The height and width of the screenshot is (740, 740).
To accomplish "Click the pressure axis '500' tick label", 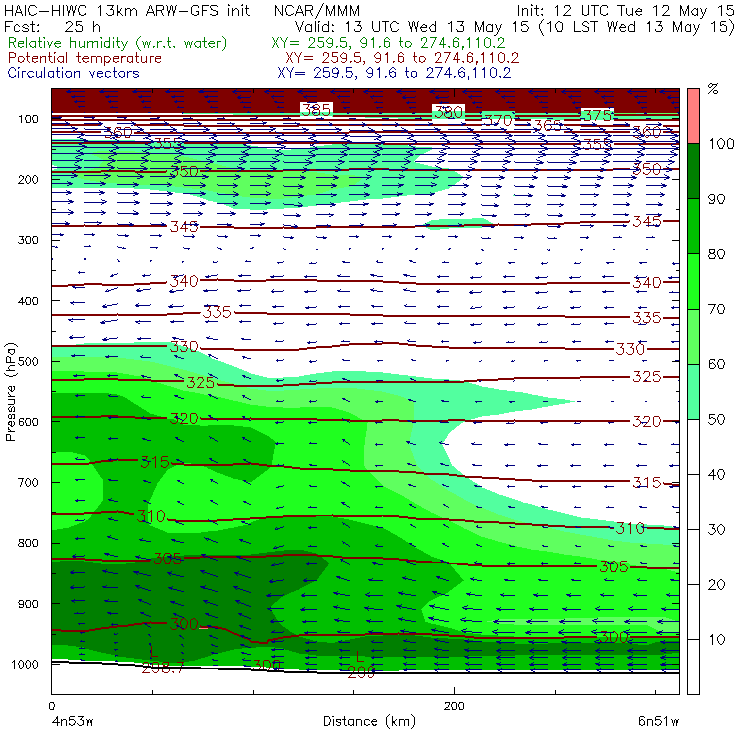I will 28,361.
